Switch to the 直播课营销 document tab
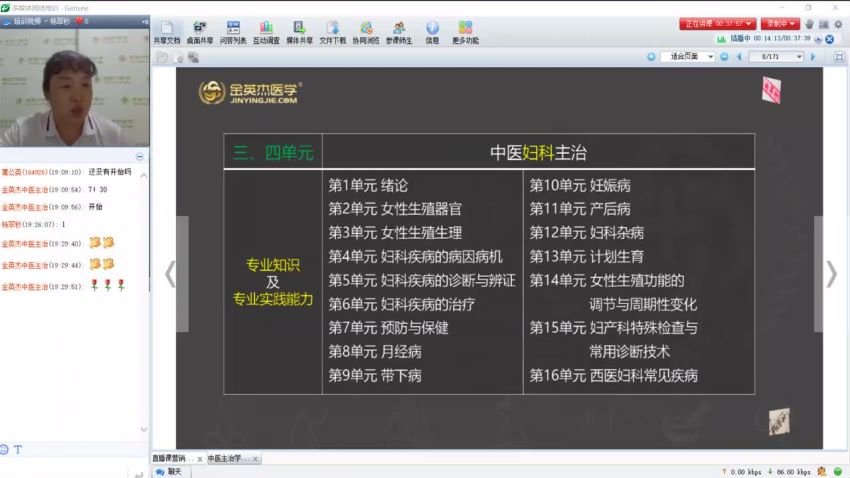Image resolution: width=850 pixels, height=478 pixels. [172, 458]
